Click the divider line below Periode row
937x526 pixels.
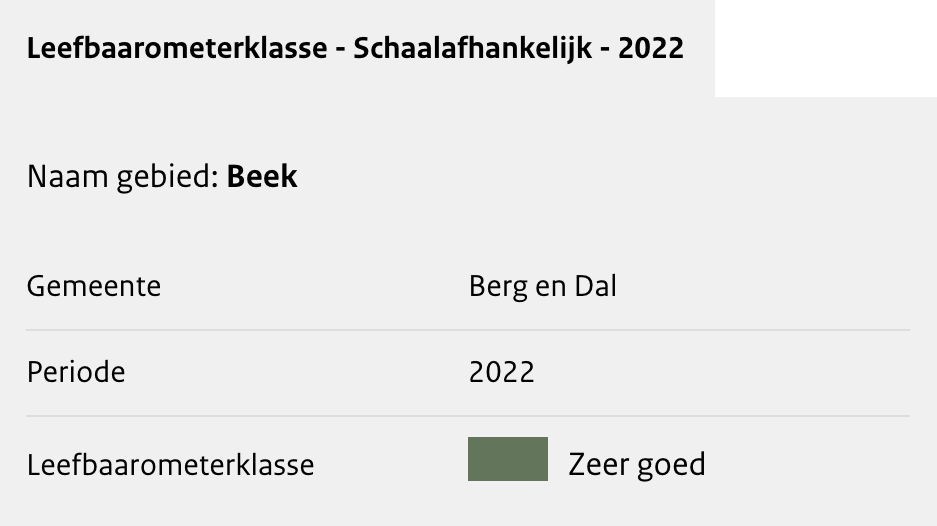[468, 416]
